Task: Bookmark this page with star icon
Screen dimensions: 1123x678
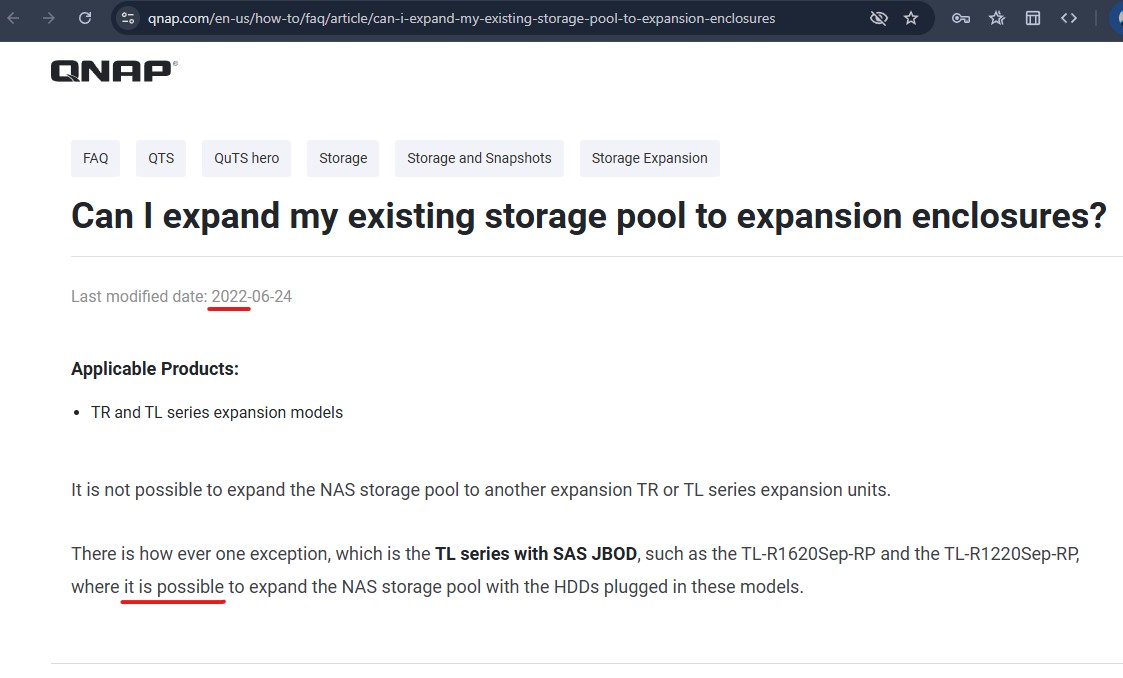Action: [x=911, y=18]
